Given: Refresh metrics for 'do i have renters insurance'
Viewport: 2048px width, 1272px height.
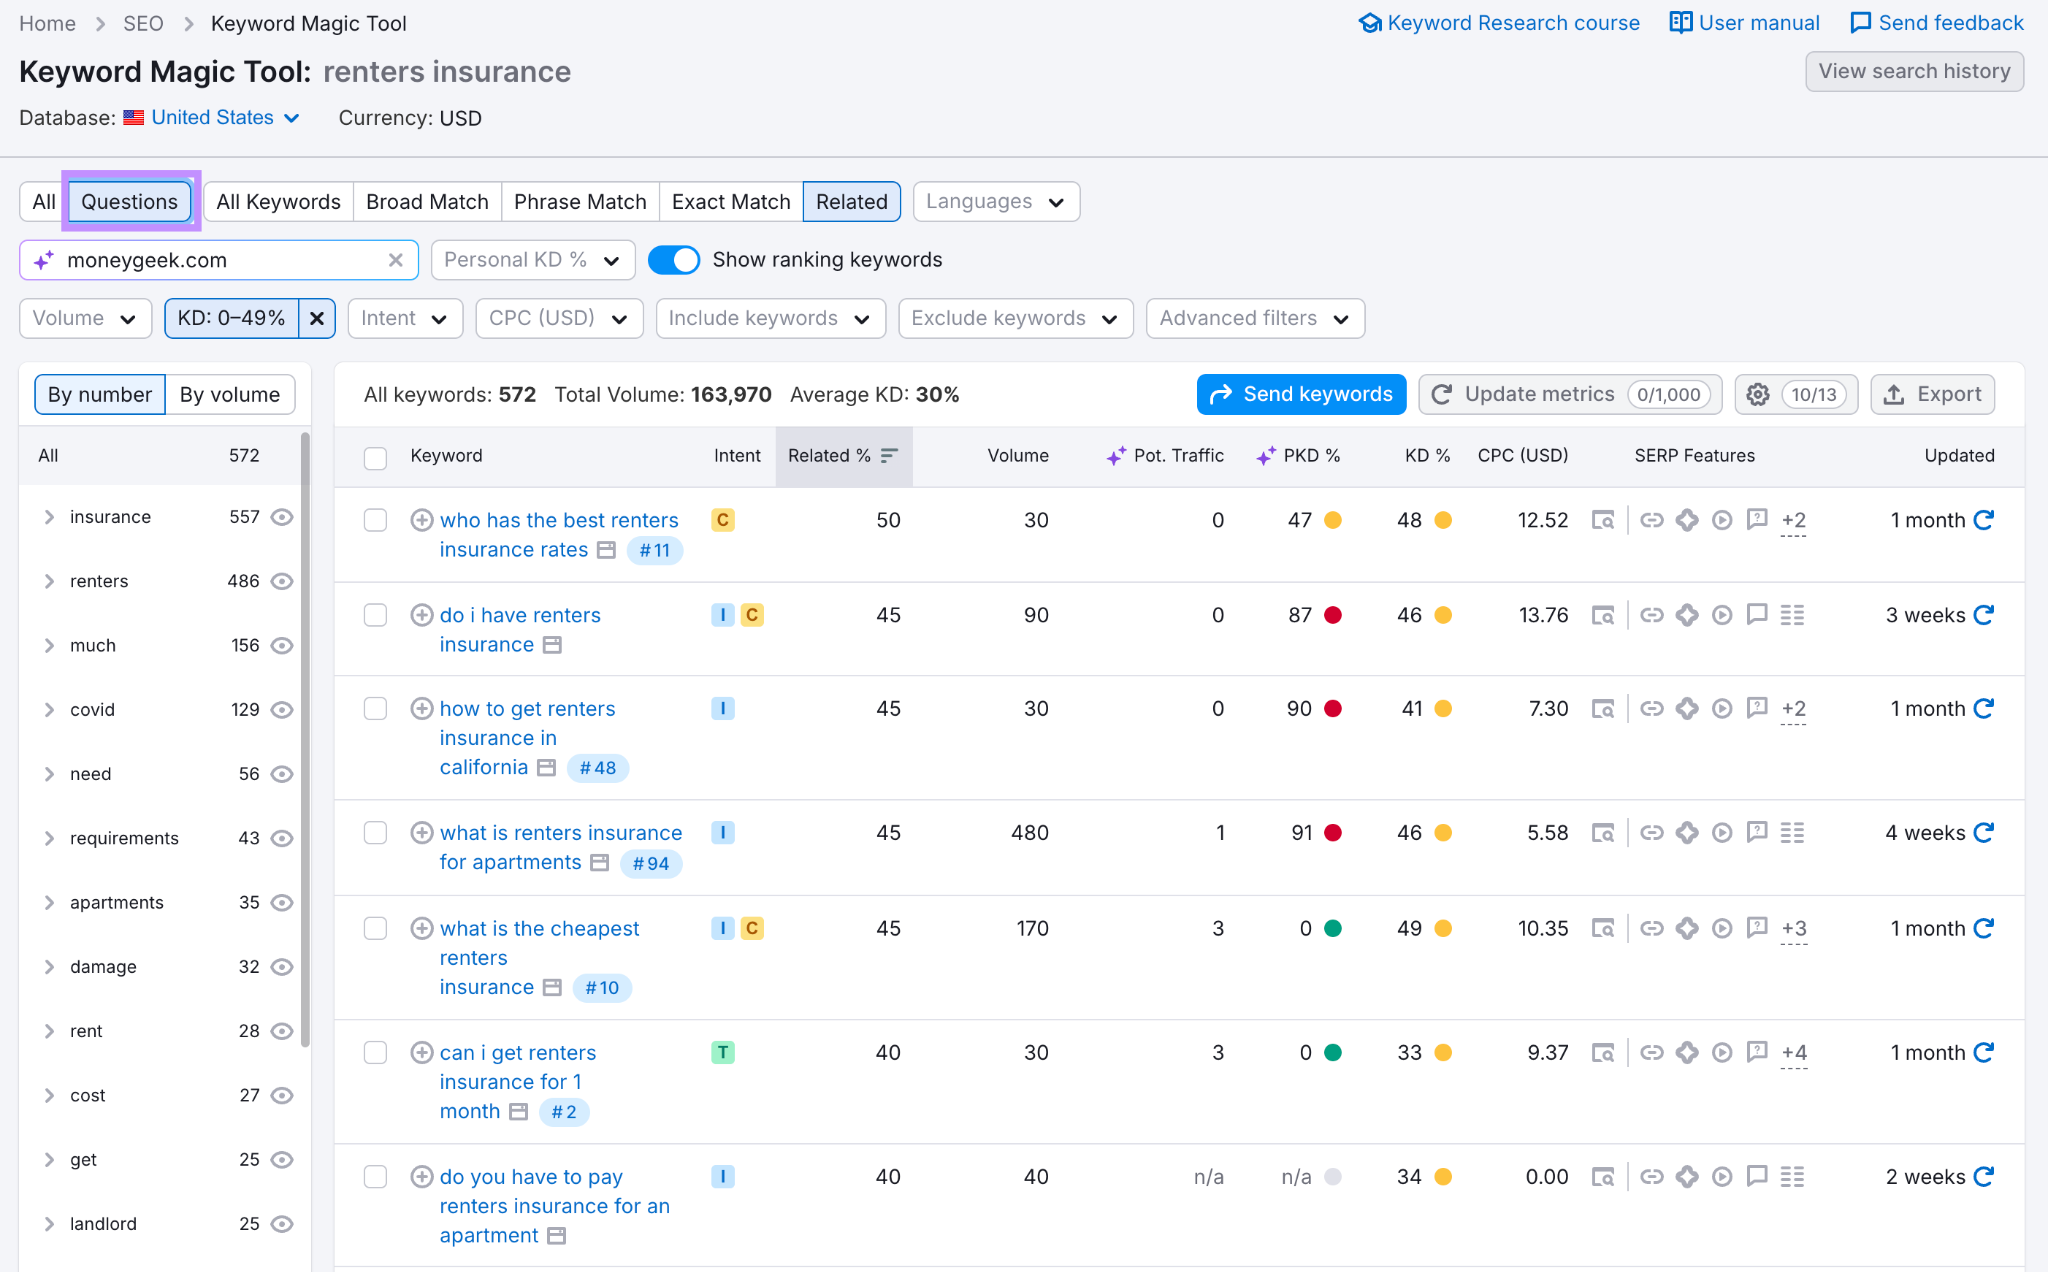Looking at the screenshot, I should pos(1984,615).
